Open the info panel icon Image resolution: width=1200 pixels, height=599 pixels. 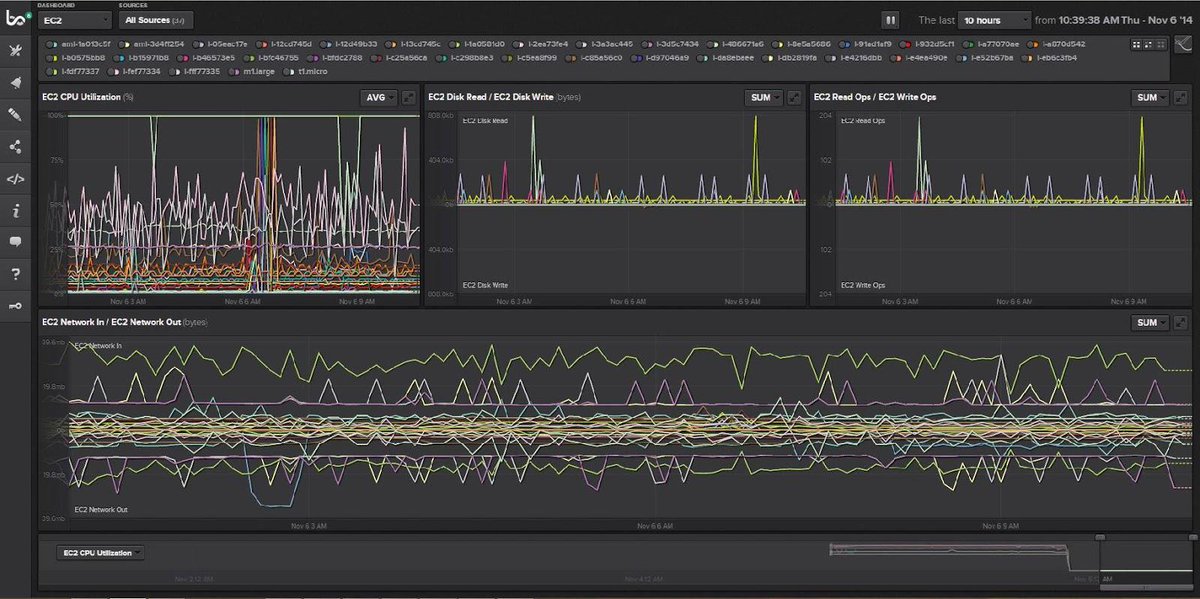pyautogui.click(x=16, y=211)
